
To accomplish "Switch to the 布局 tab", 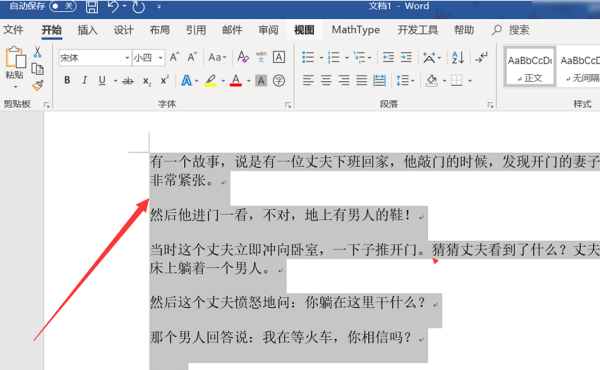I will tap(160, 30).
